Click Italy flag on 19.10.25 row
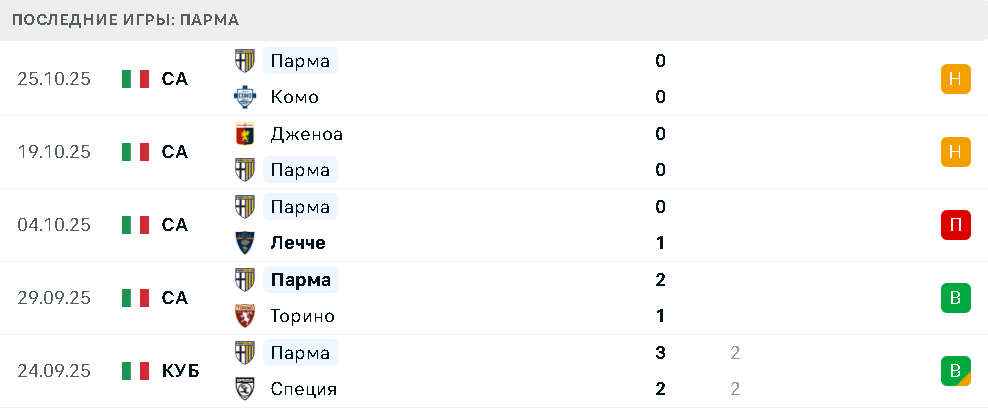This screenshot has height=415, width=988. [x=135, y=152]
